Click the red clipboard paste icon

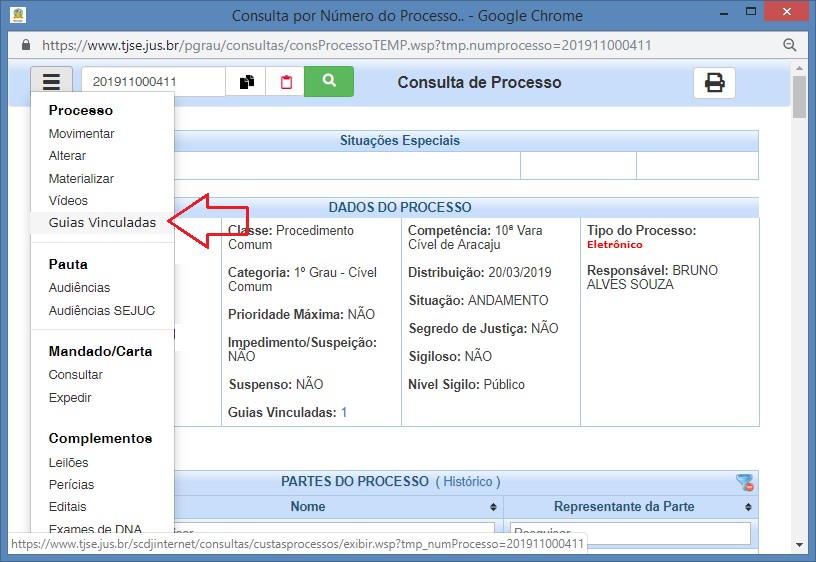286,82
